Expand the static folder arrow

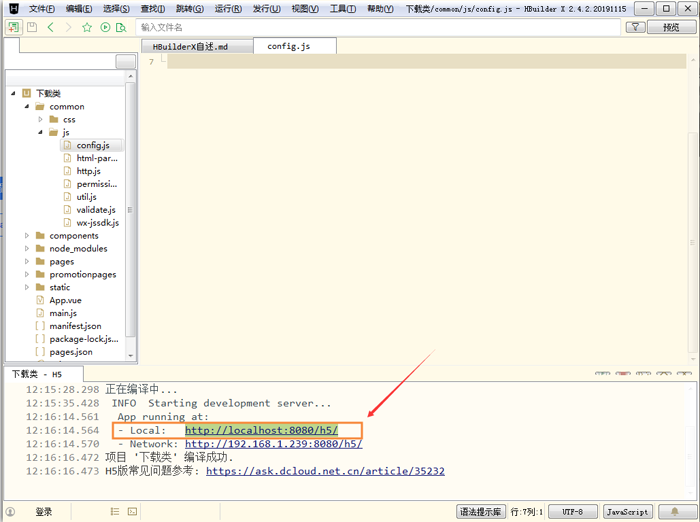[x=27, y=287]
